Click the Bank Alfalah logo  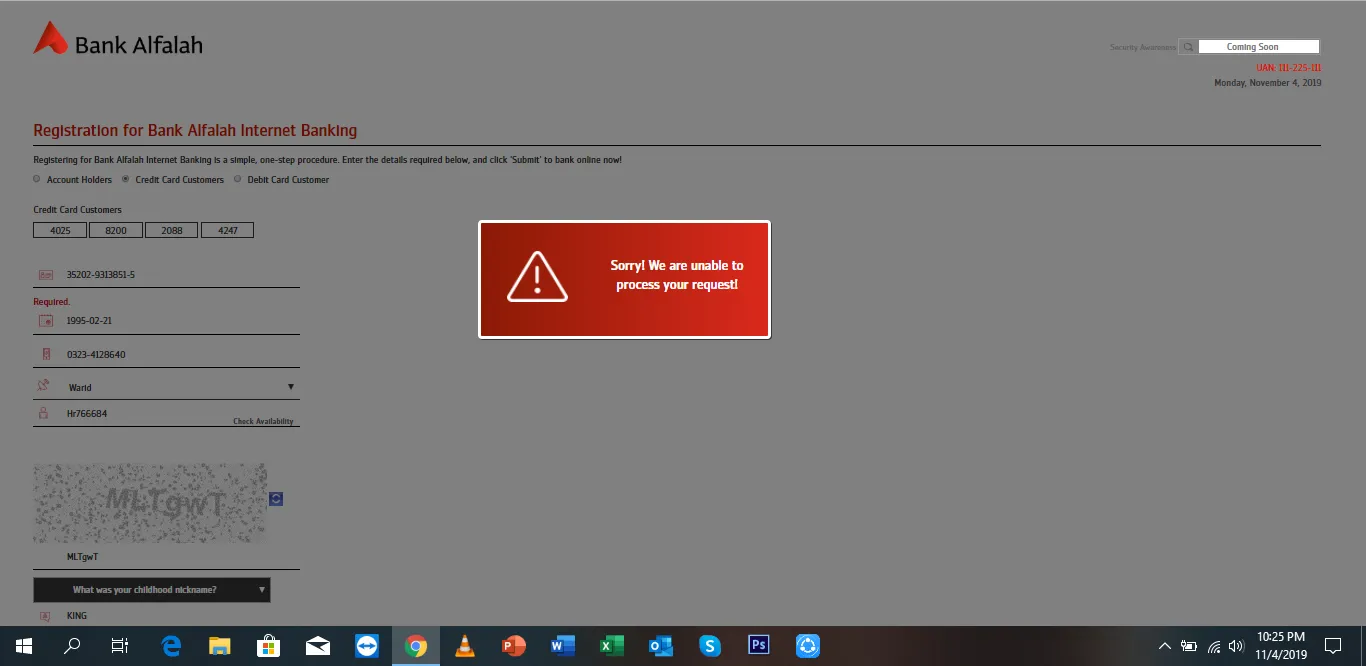point(118,41)
